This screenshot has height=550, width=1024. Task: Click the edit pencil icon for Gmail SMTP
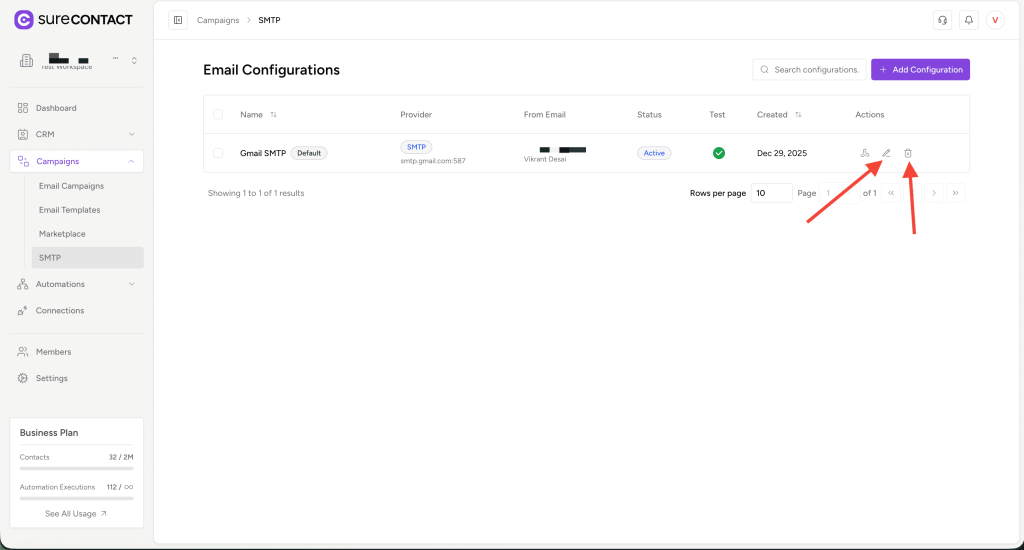(886, 153)
